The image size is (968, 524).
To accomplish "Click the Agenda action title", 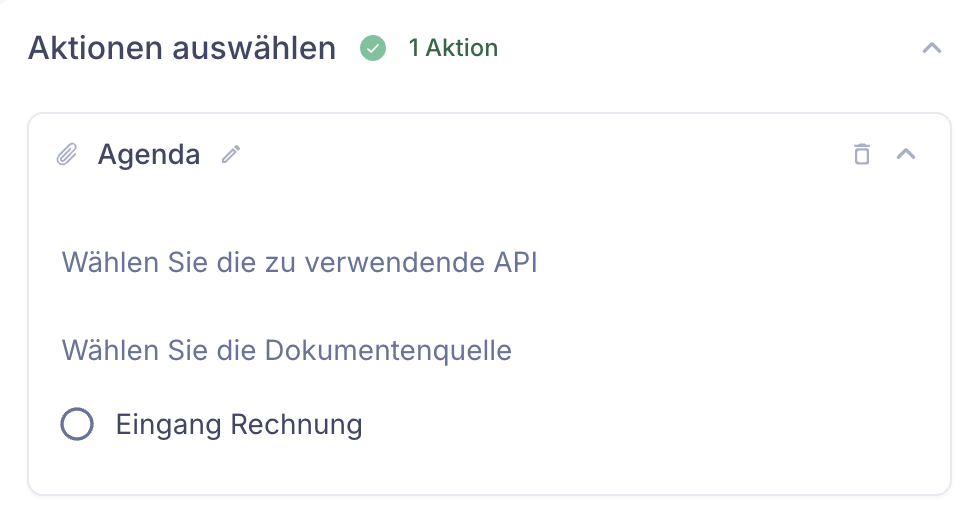I will (x=149, y=154).
